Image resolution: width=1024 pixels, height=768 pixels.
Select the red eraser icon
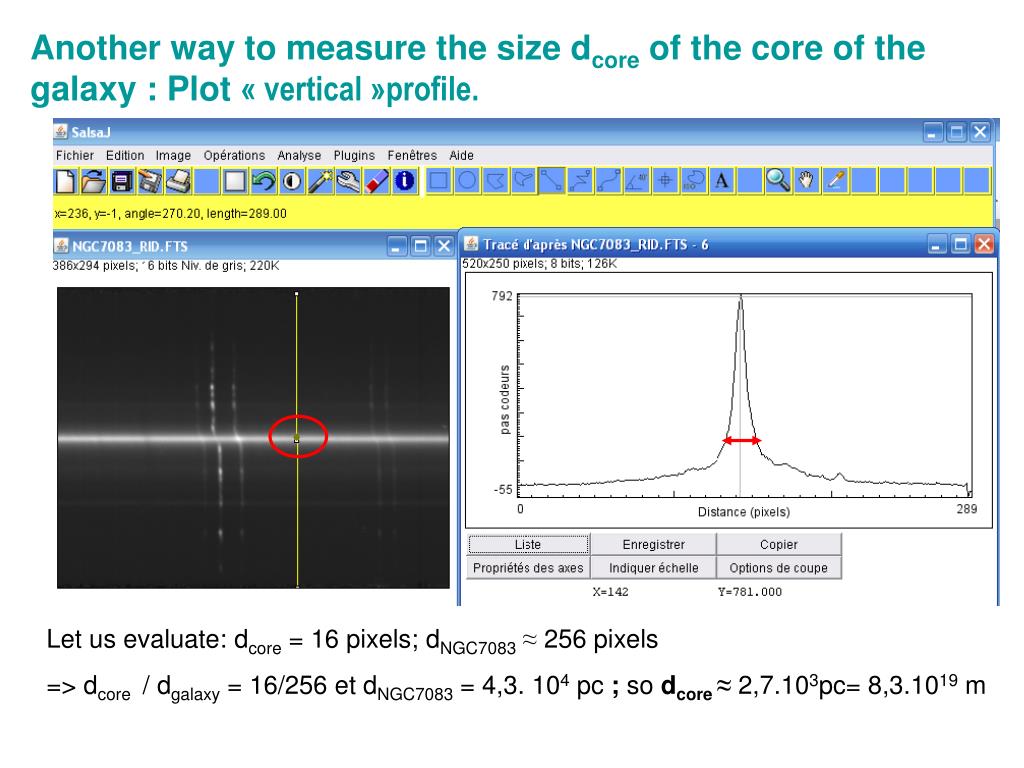tap(377, 181)
